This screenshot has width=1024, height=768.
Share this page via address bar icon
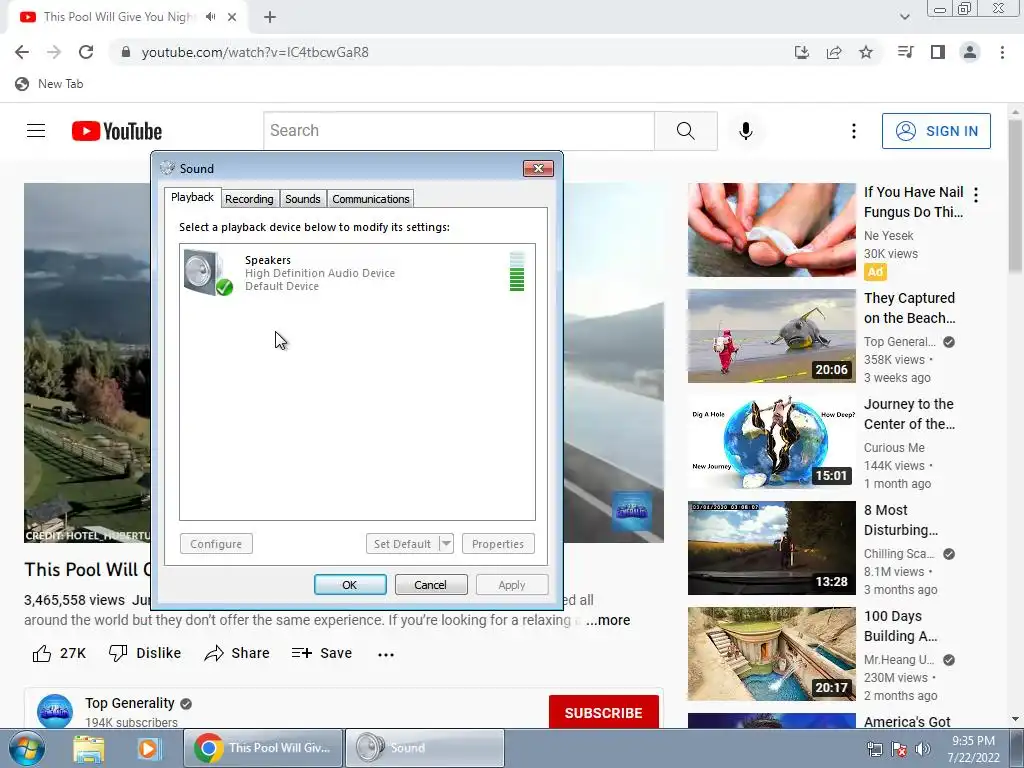pyautogui.click(x=834, y=52)
